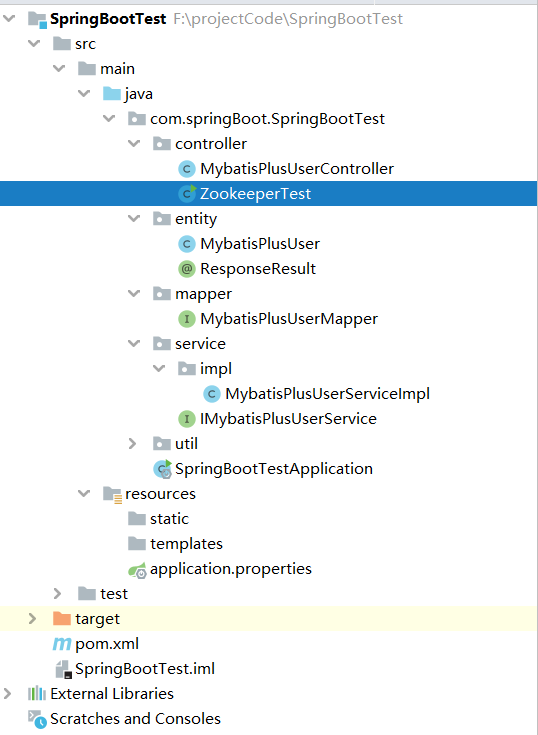Viewport: 538px width, 735px height.
Task: Select IMybatisPlusUserService interface
Action: point(288,419)
